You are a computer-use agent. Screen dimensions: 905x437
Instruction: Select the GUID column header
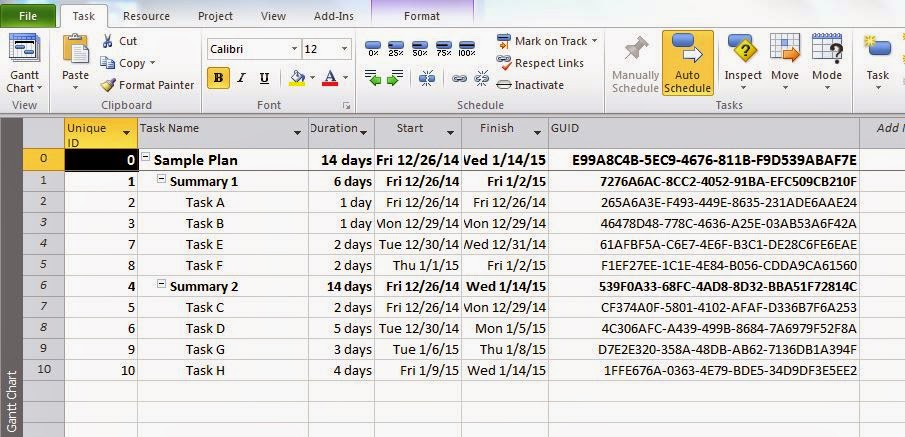(704, 133)
